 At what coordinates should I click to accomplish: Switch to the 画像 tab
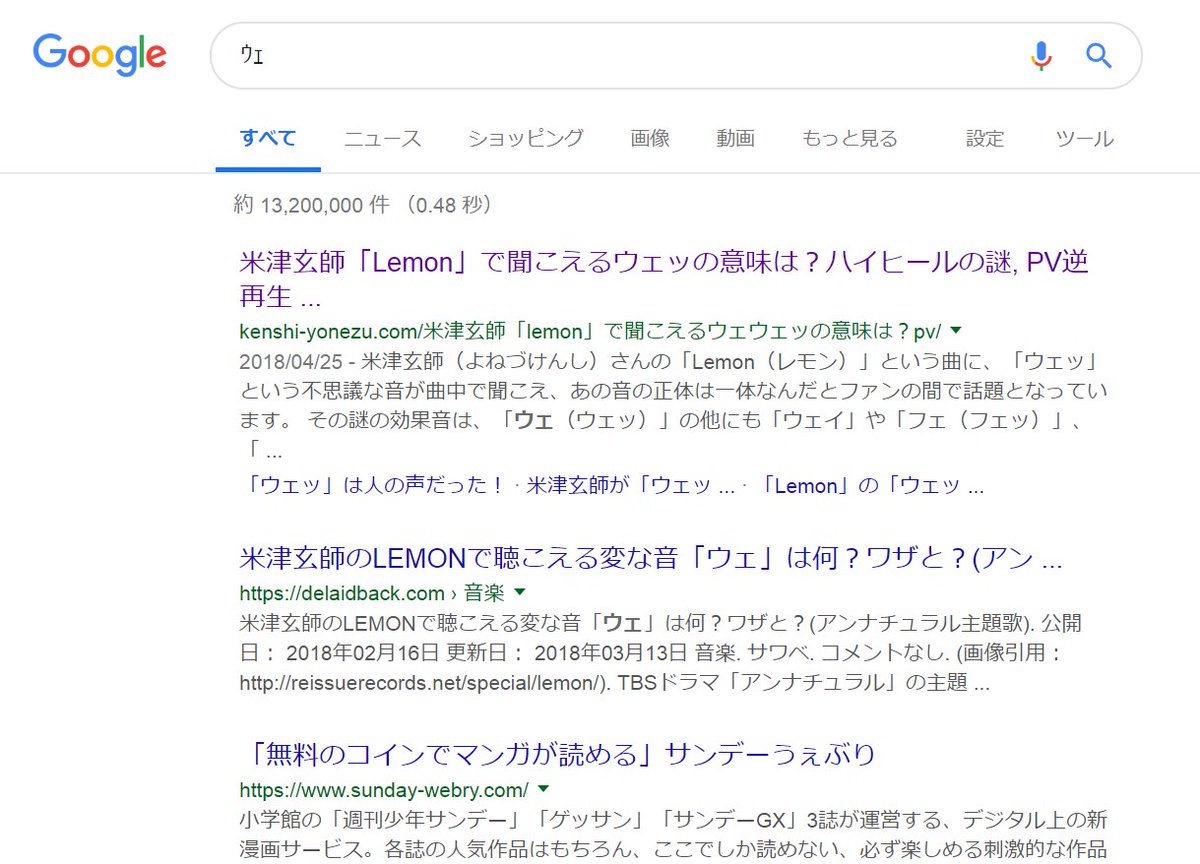(650, 139)
